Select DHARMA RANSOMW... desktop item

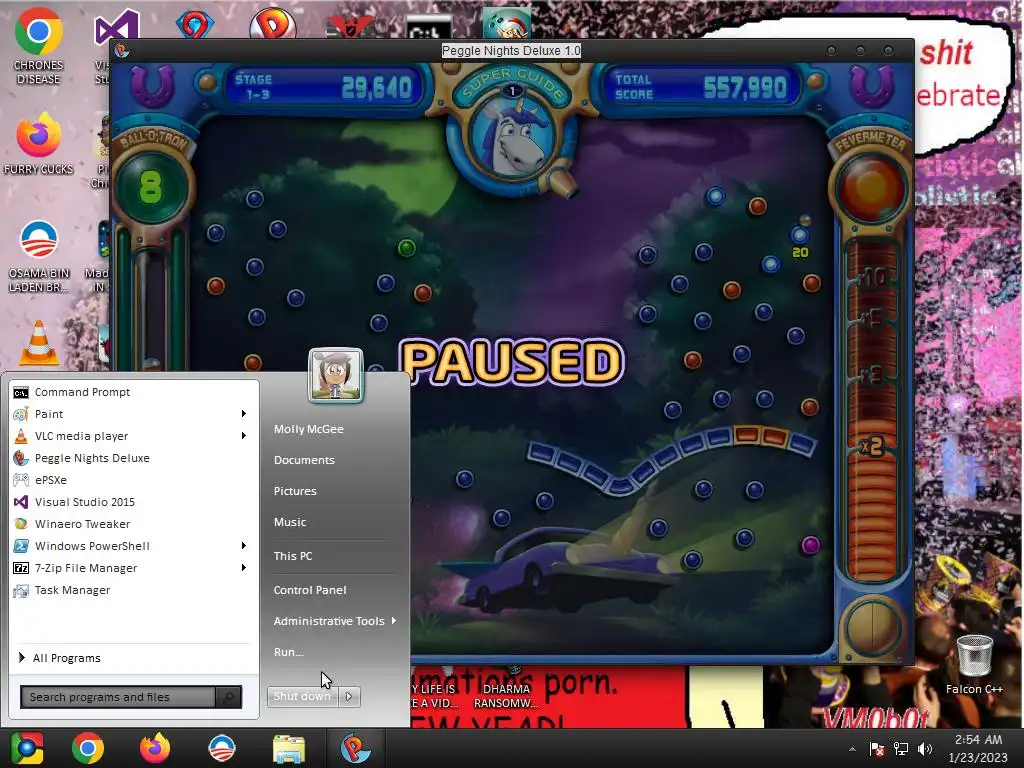pos(506,696)
